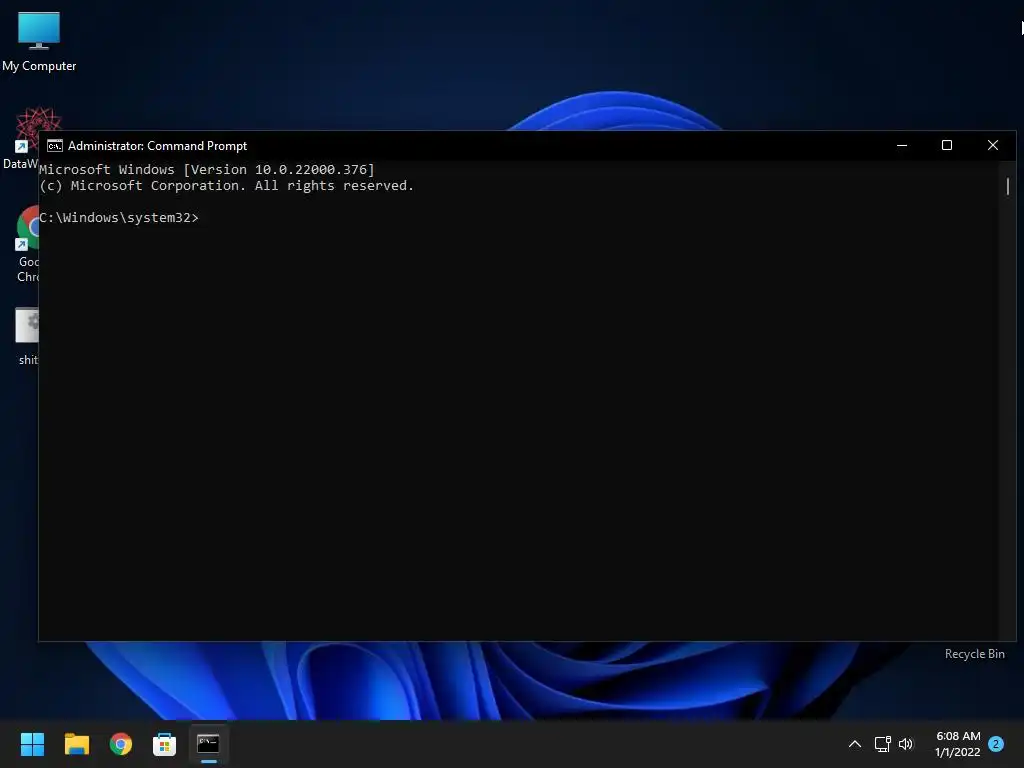Open the clock showing 6:08 AM

coord(958,744)
